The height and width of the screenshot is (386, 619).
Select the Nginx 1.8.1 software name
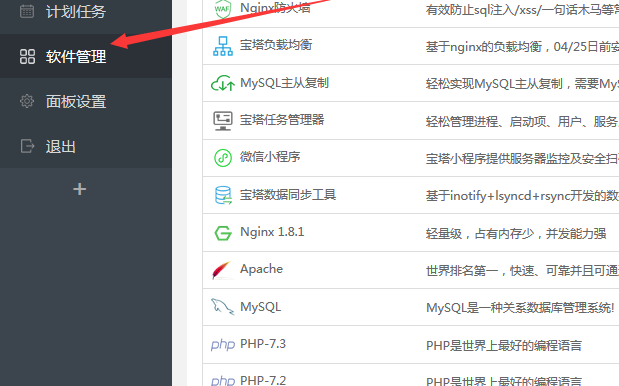point(272,232)
